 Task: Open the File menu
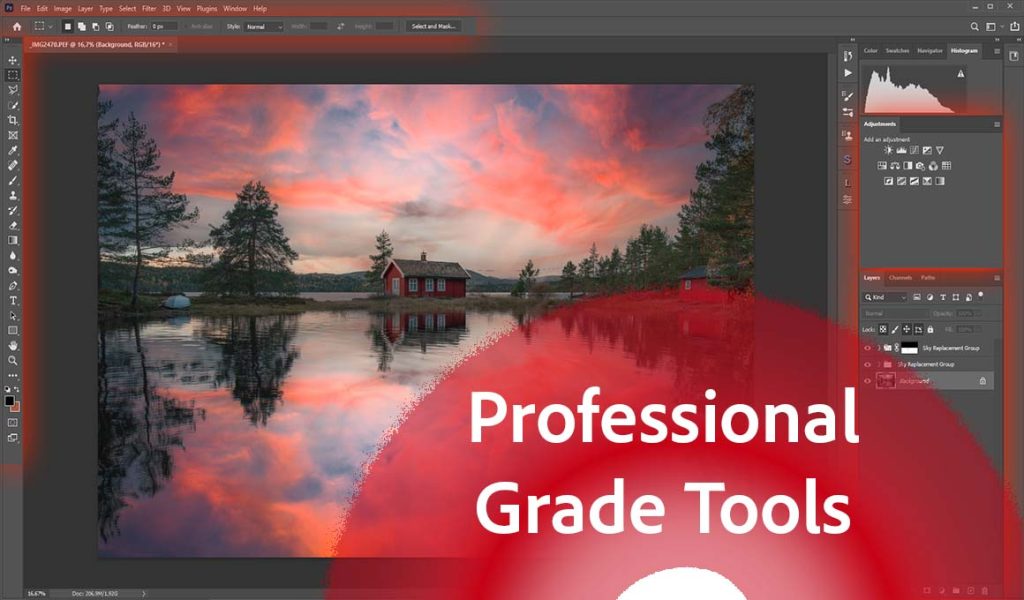pyautogui.click(x=25, y=8)
